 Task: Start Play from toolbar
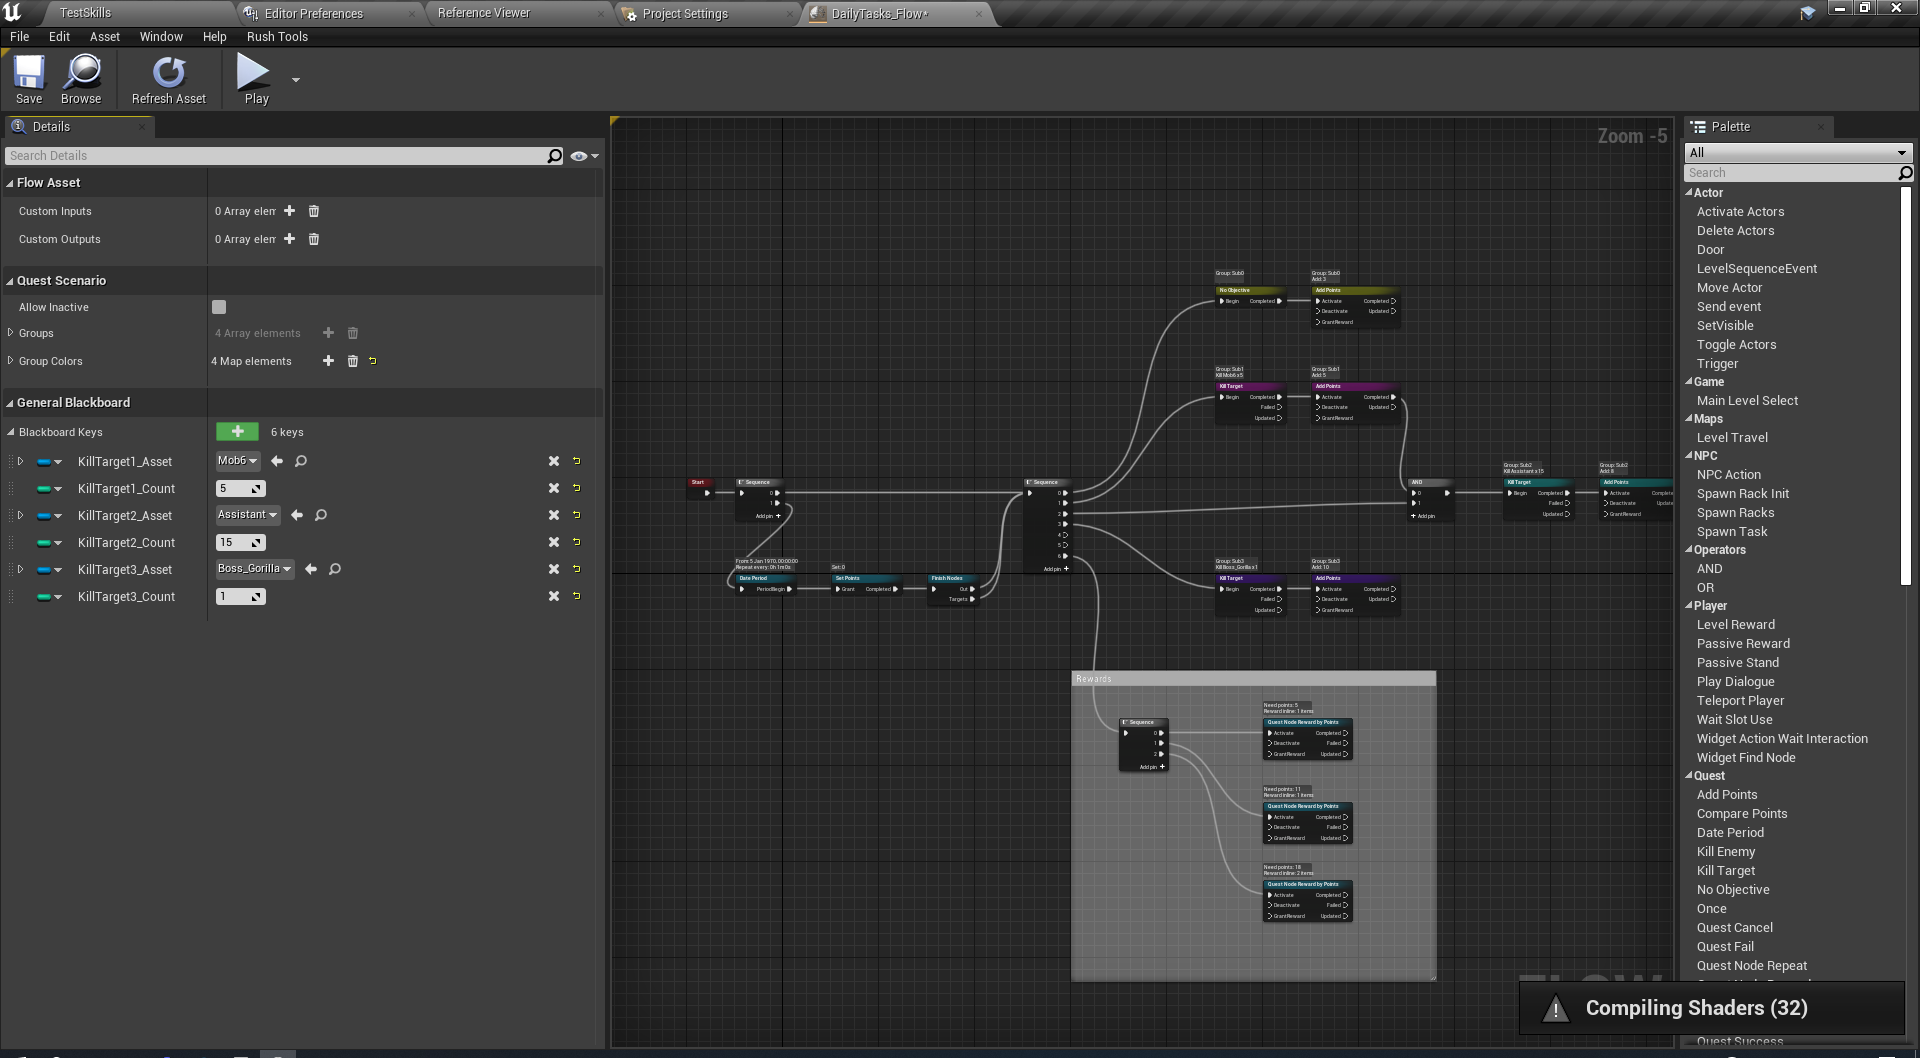click(x=256, y=79)
